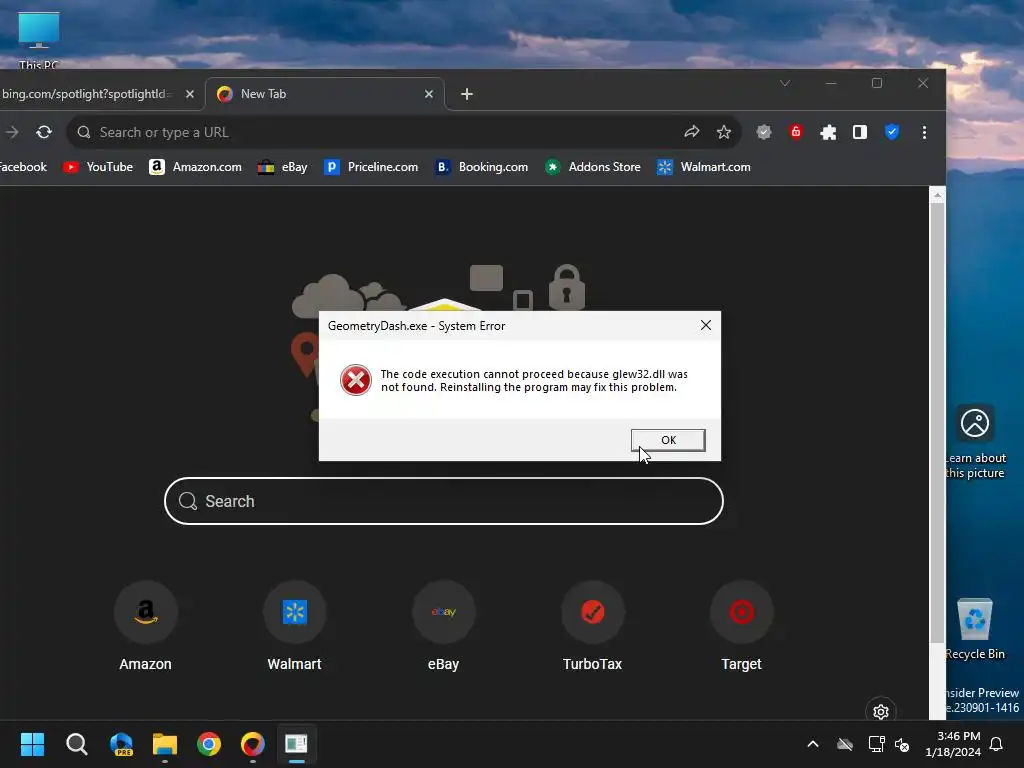Open the eBay shortcut tile
Screen dimensions: 1024x768
(x=443, y=626)
